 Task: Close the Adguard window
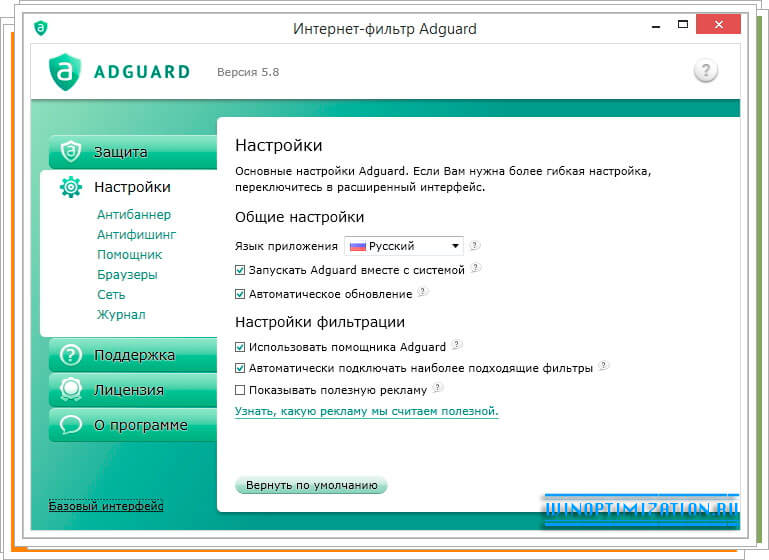718,25
